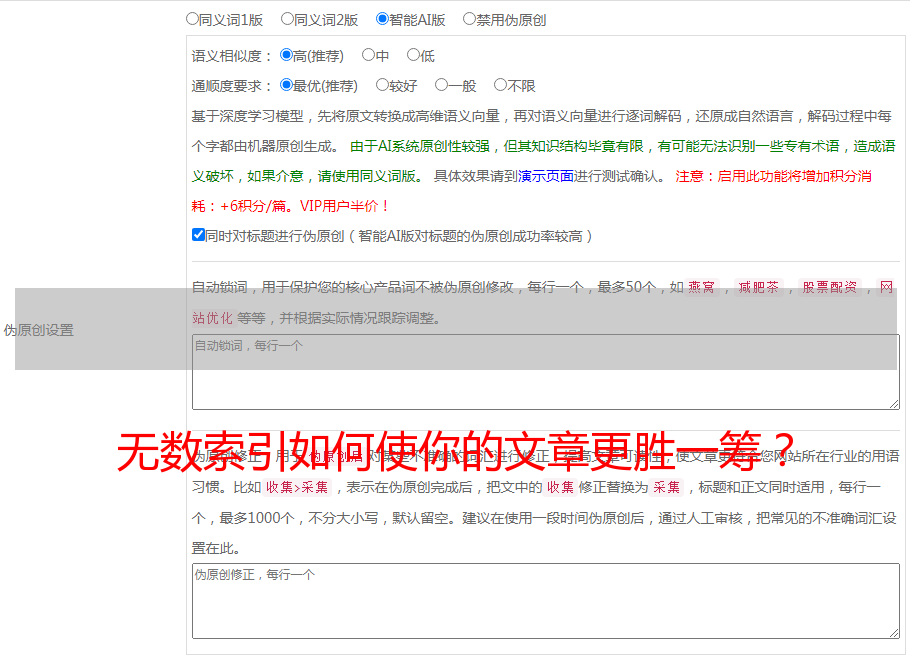
Task: Set 通顺度要求 to 一般
Action: 442,85
